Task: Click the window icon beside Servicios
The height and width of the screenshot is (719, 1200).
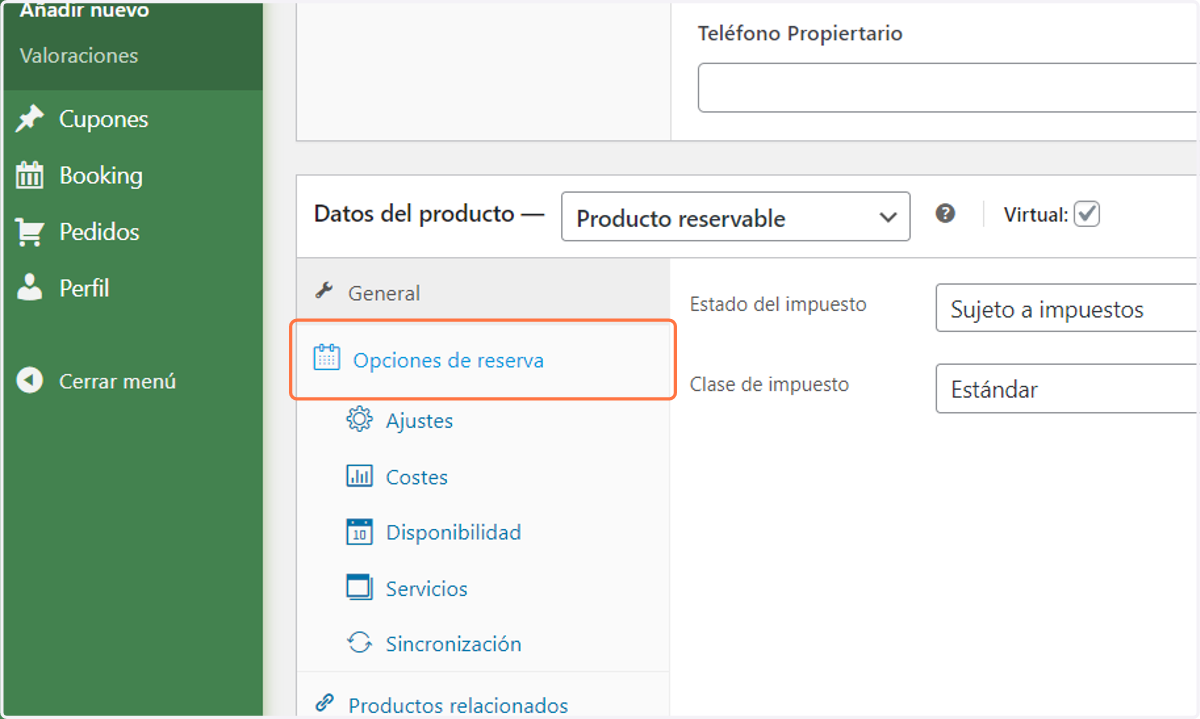Action: tap(359, 587)
